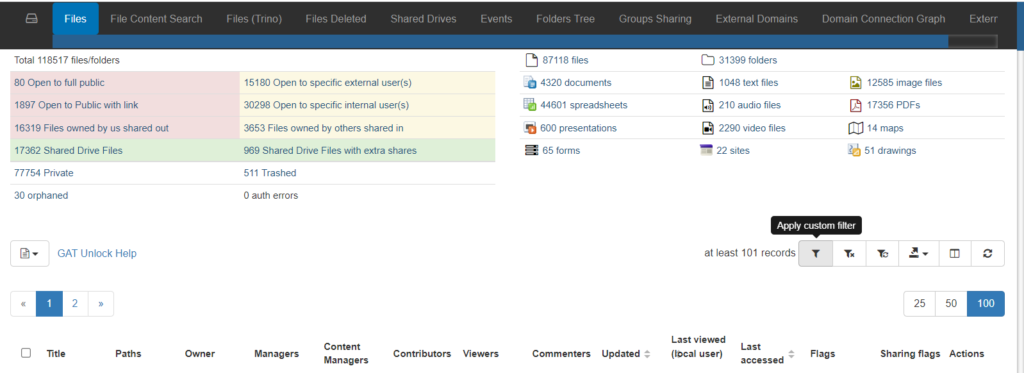The image size is (1024, 373).
Task: Set page size to 50 records
Action: pos(952,304)
